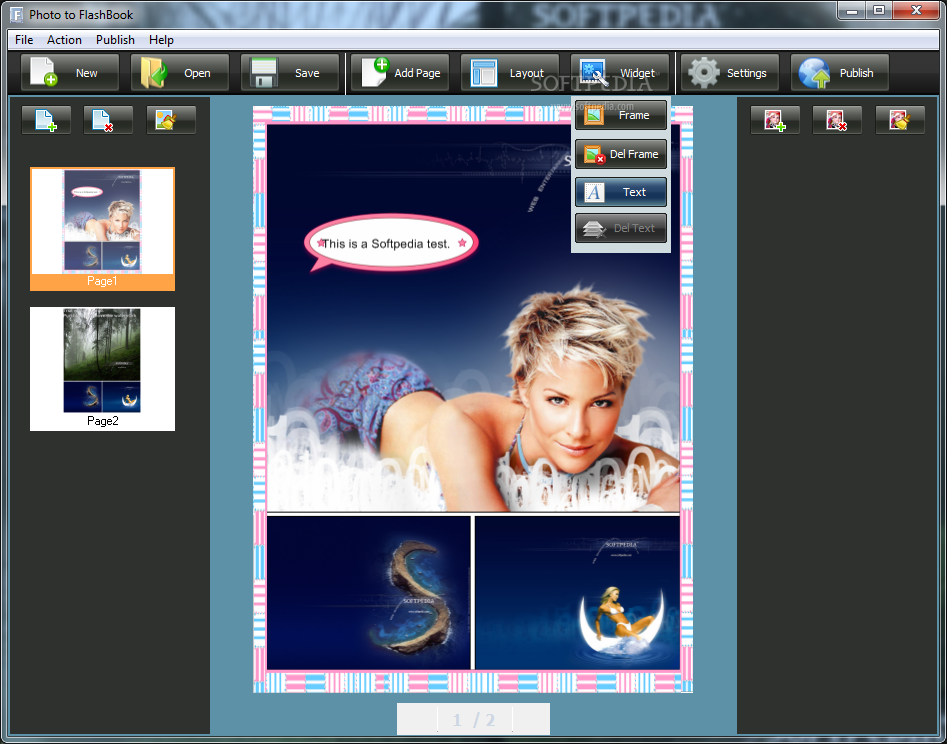This screenshot has width=947, height=744.
Task: Click the delete page icon in left panel
Action: coord(108,120)
